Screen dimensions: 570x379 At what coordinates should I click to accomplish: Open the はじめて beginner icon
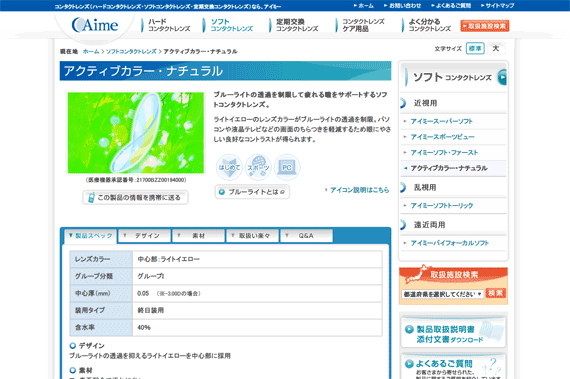pyautogui.click(x=229, y=167)
